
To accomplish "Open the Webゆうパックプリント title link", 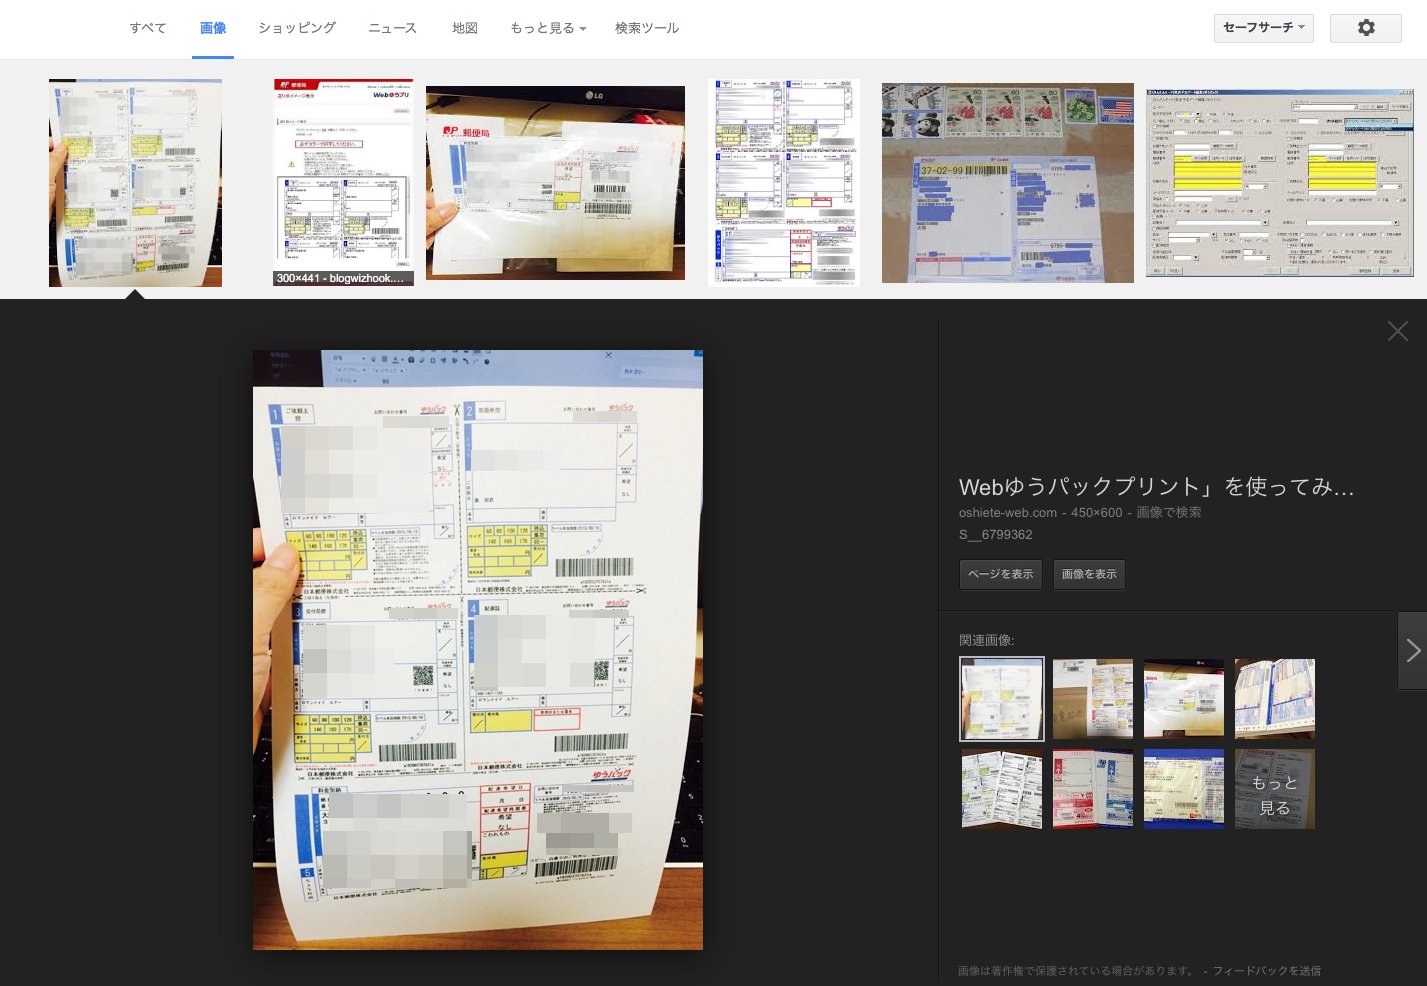I will pyautogui.click(x=1157, y=487).
